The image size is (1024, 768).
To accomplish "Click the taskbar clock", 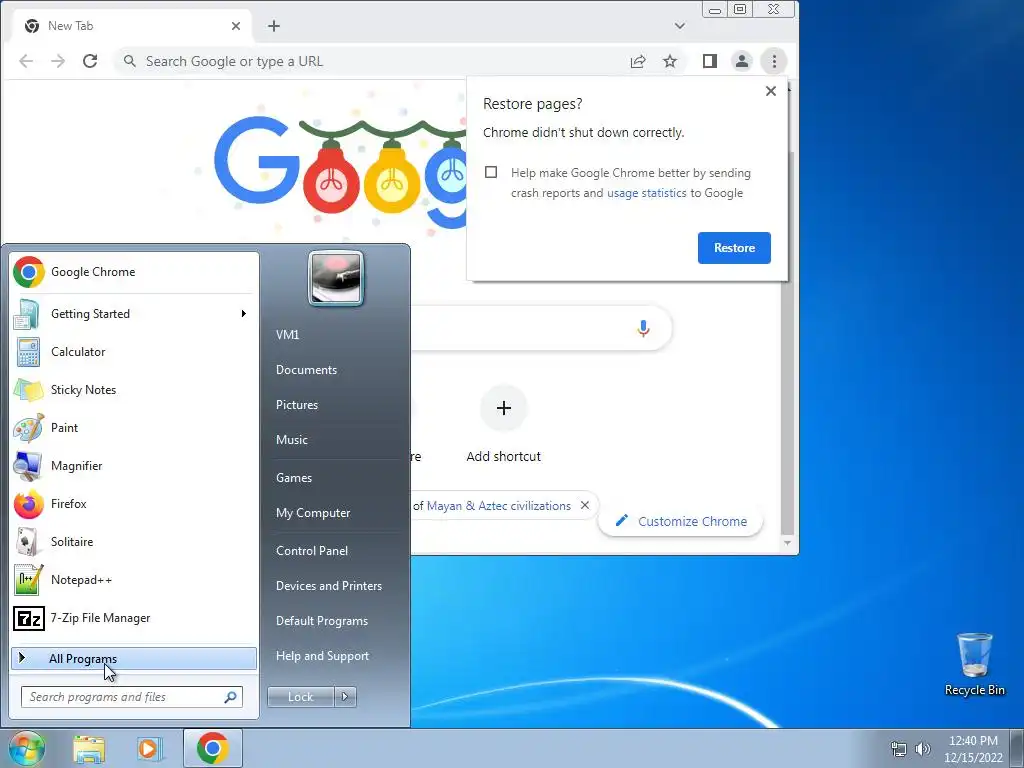I will tap(972, 749).
